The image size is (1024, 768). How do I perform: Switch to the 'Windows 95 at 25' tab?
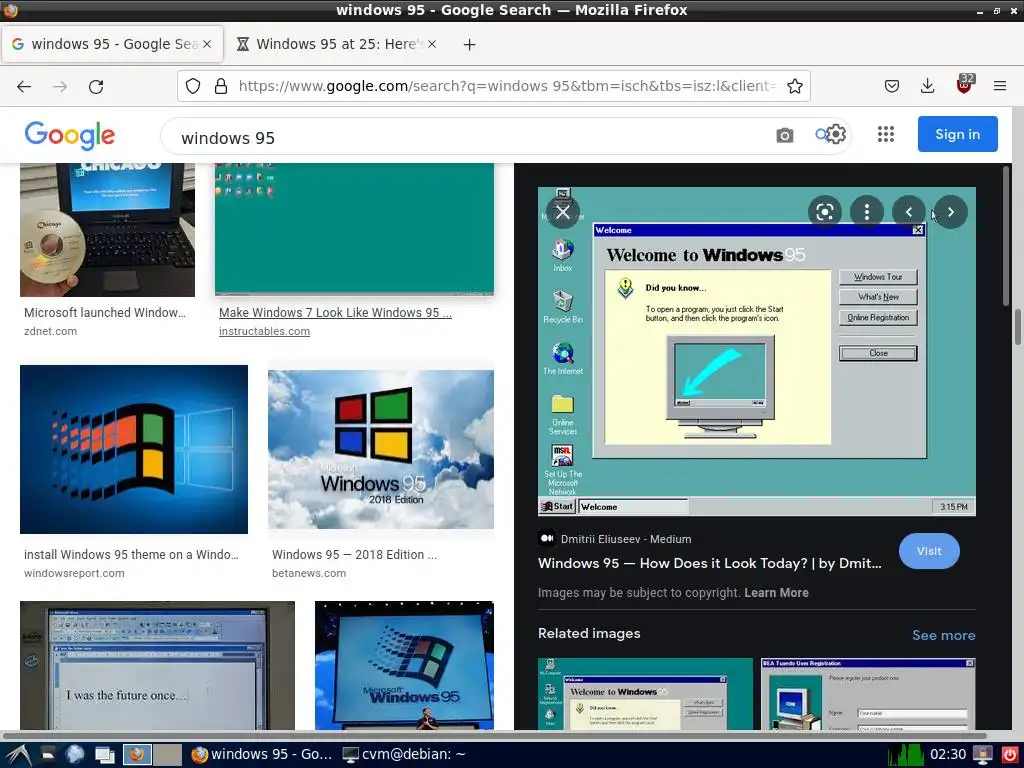(336, 44)
